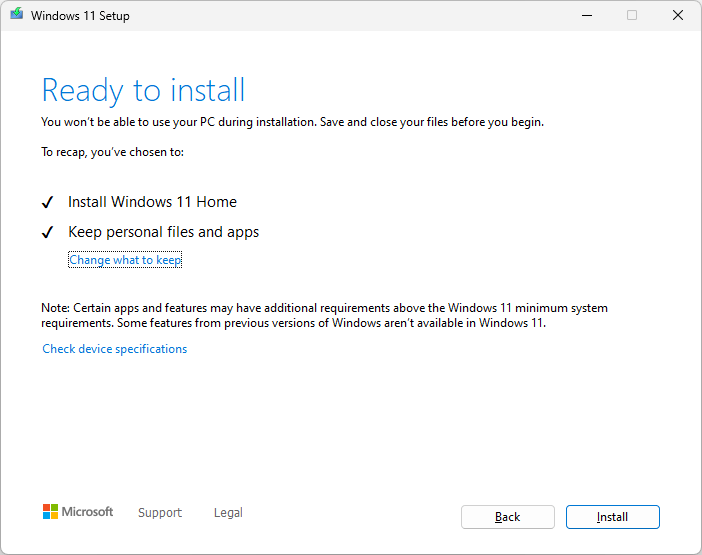Screen dimensions: 702x555
Task: Open the Legal link
Action: click(x=228, y=512)
